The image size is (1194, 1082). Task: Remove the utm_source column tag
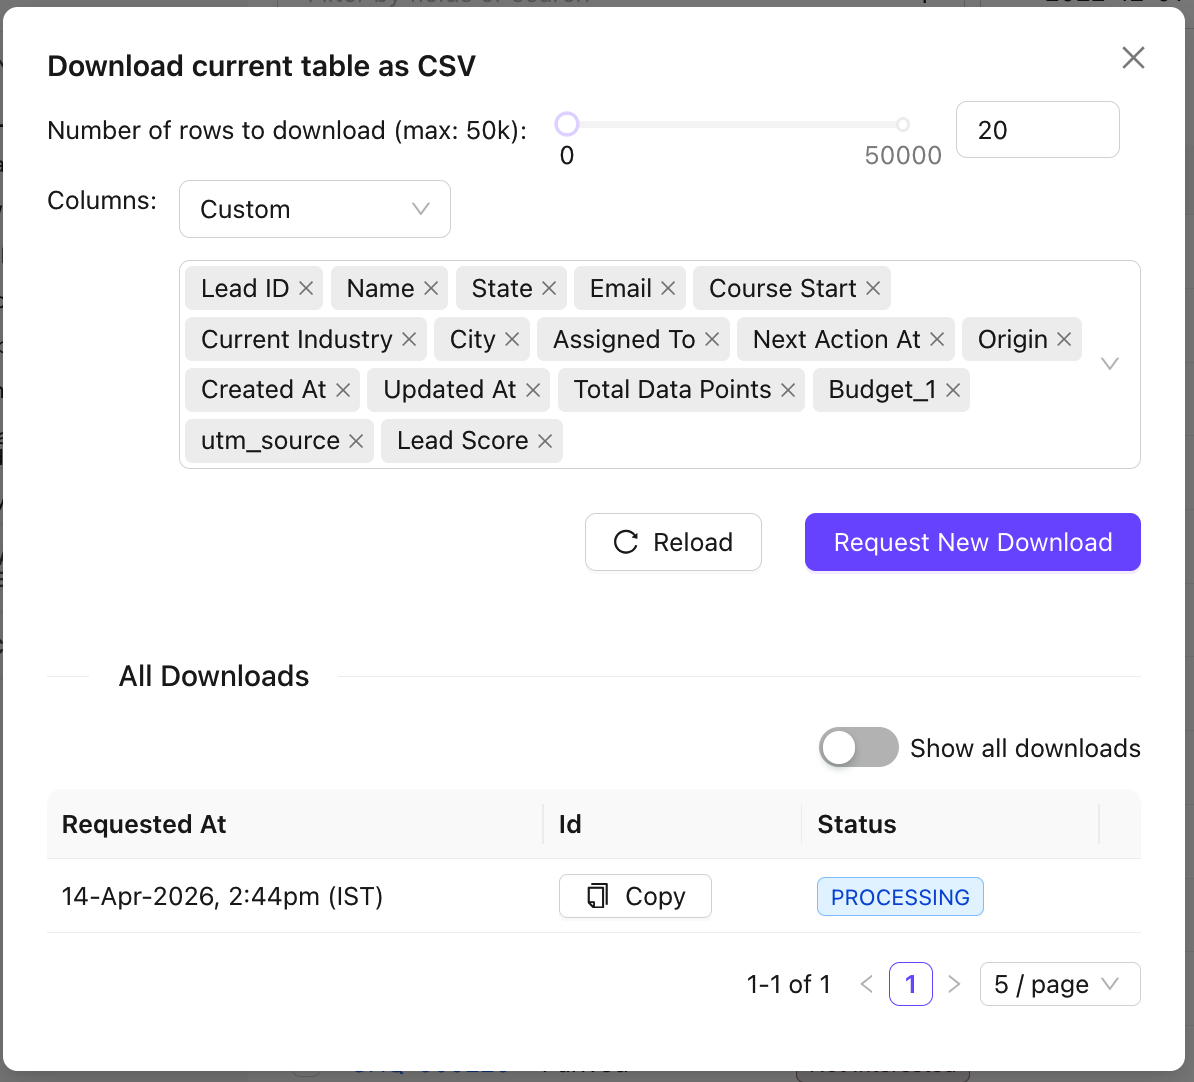click(356, 441)
